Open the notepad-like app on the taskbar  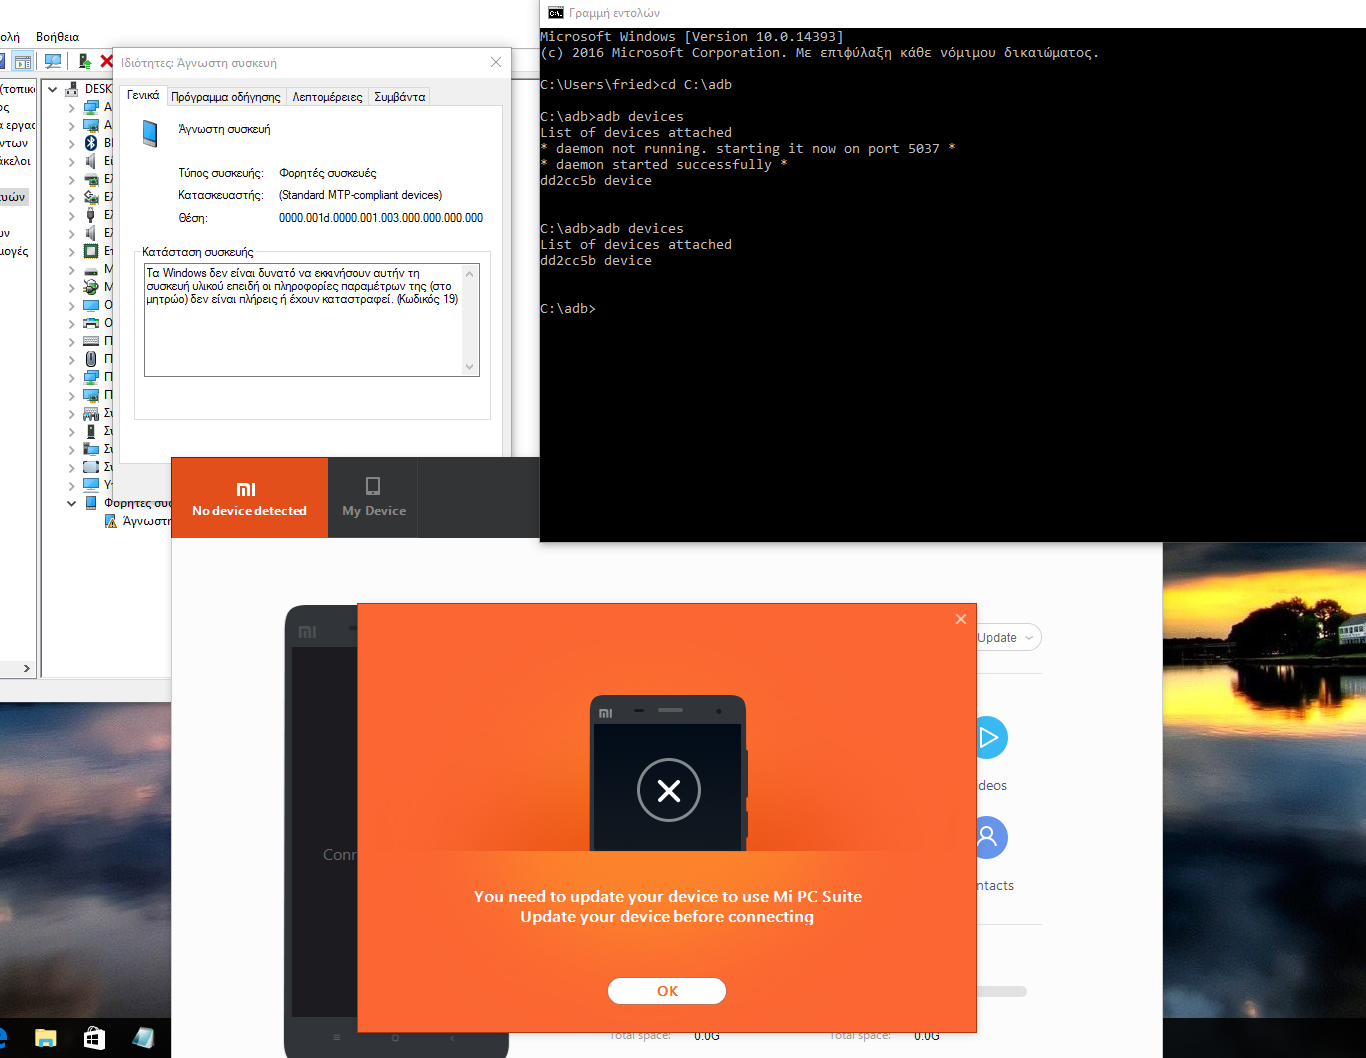[143, 1038]
